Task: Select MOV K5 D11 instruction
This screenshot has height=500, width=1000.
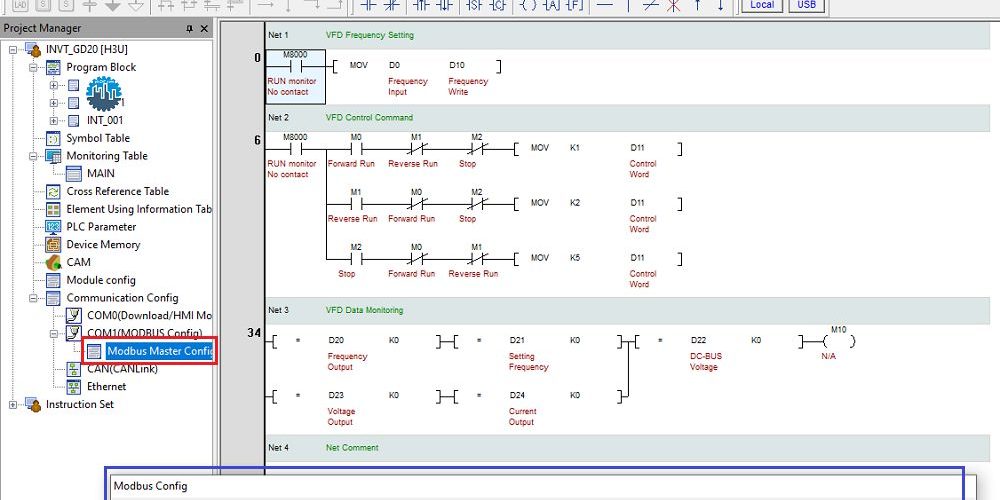Action: pyautogui.click(x=598, y=258)
